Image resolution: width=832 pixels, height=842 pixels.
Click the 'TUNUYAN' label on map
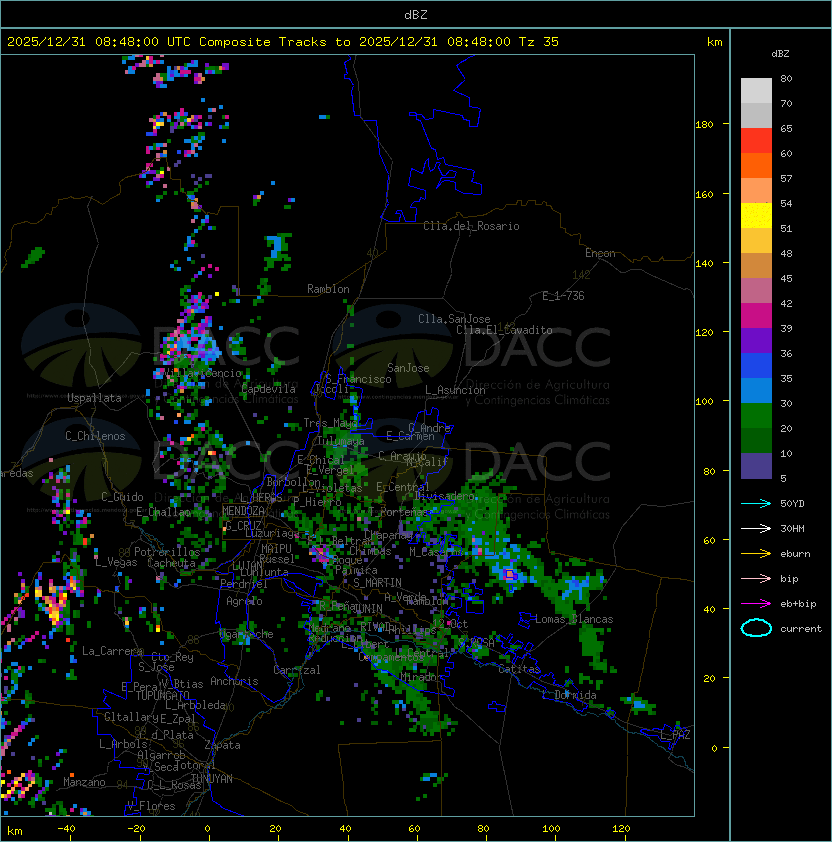coord(212,779)
